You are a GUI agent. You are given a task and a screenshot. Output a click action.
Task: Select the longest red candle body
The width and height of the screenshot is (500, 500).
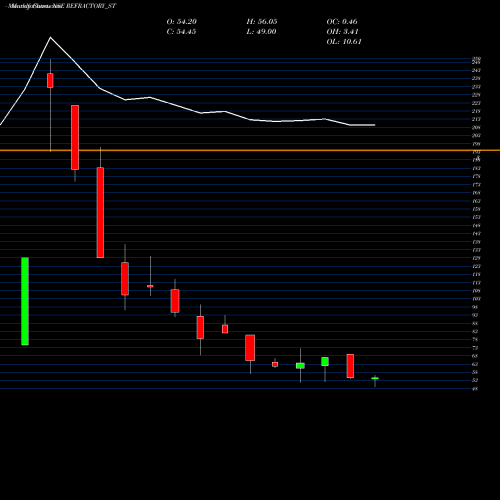(x=100, y=213)
